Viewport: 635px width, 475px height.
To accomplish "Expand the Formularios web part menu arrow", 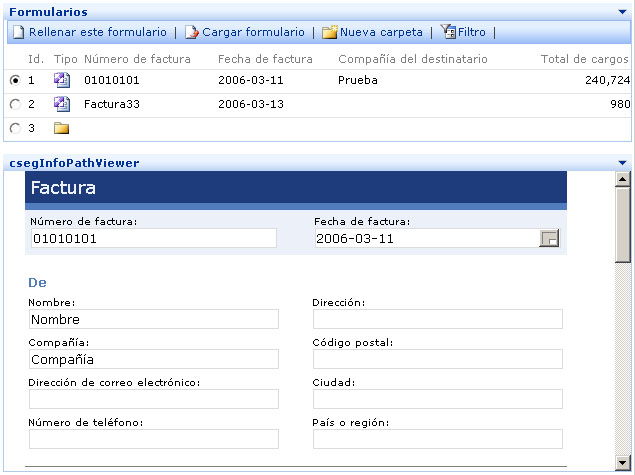I will pyautogui.click(x=622, y=12).
